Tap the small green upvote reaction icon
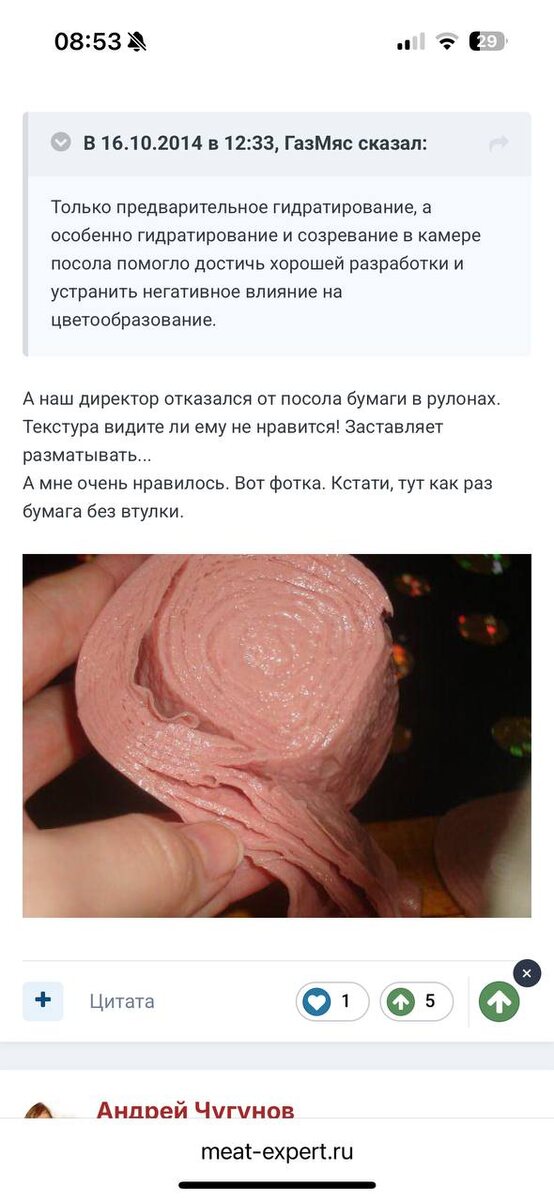This screenshot has width=554, height=1200. click(x=401, y=1001)
